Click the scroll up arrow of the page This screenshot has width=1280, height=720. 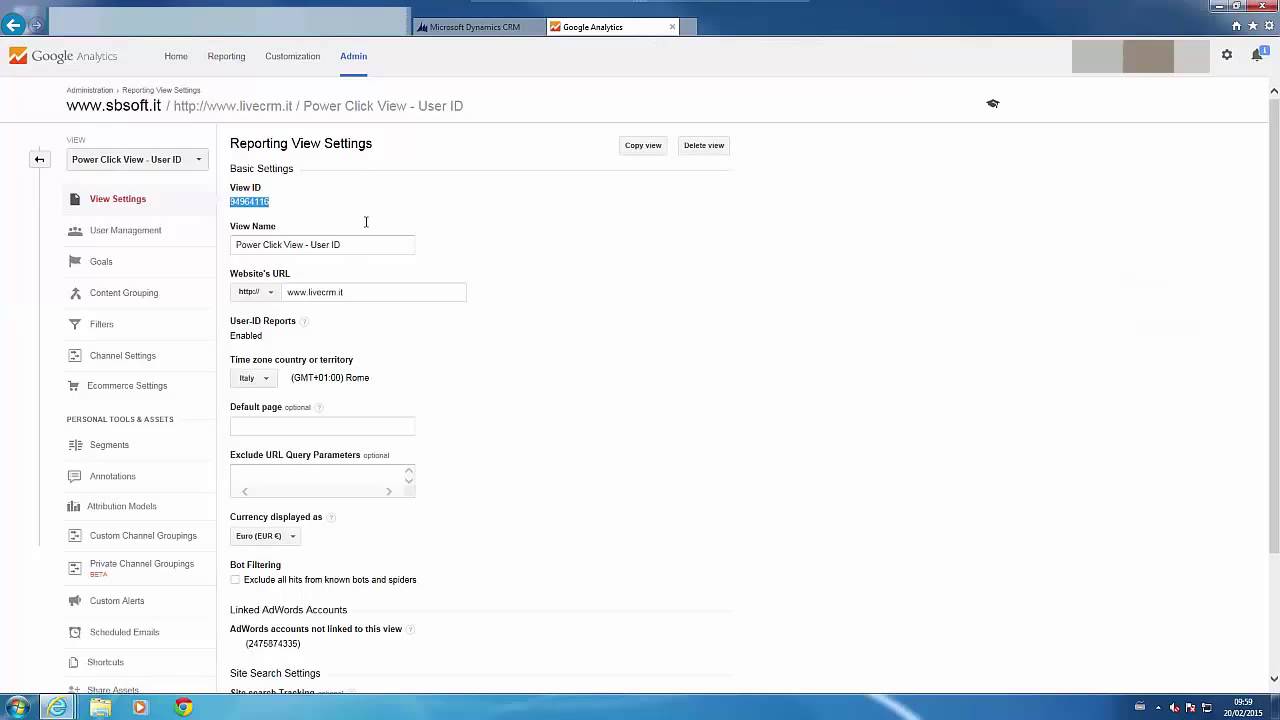[x=1274, y=91]
